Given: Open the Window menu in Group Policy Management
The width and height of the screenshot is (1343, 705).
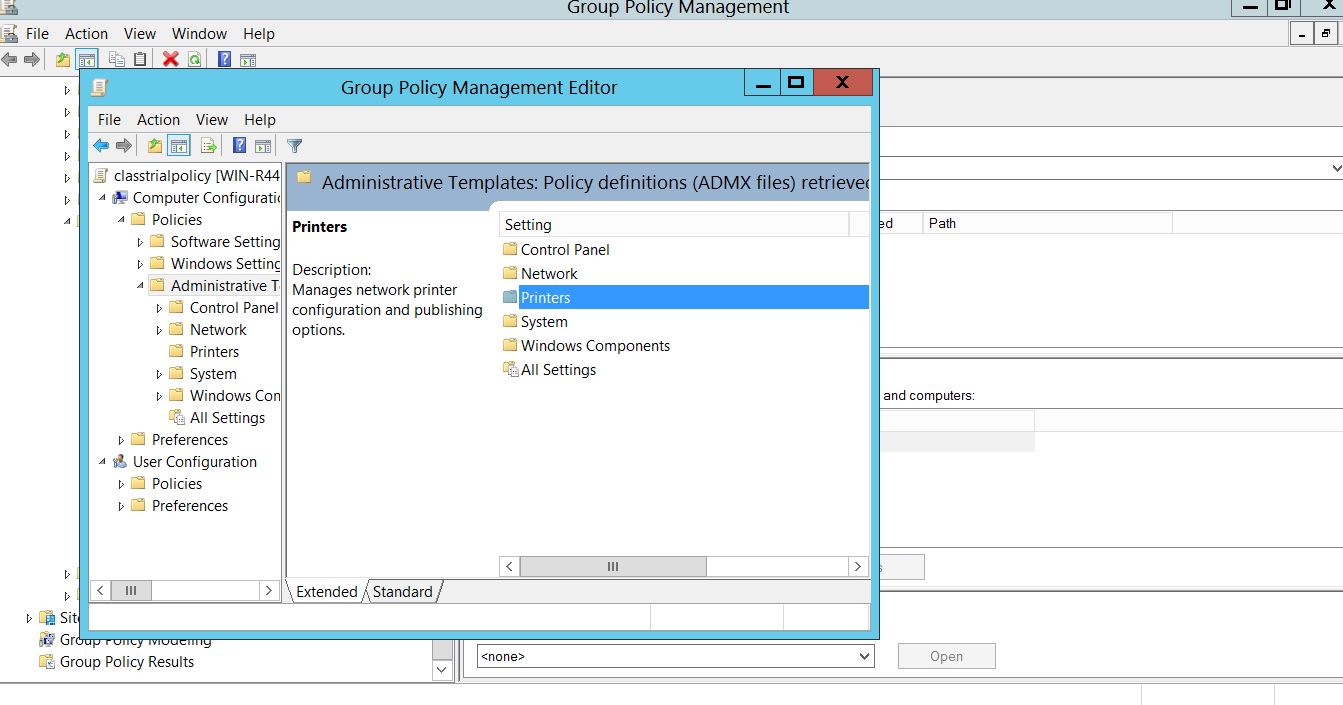Looking at the screenshot, I should click(200, 34).
